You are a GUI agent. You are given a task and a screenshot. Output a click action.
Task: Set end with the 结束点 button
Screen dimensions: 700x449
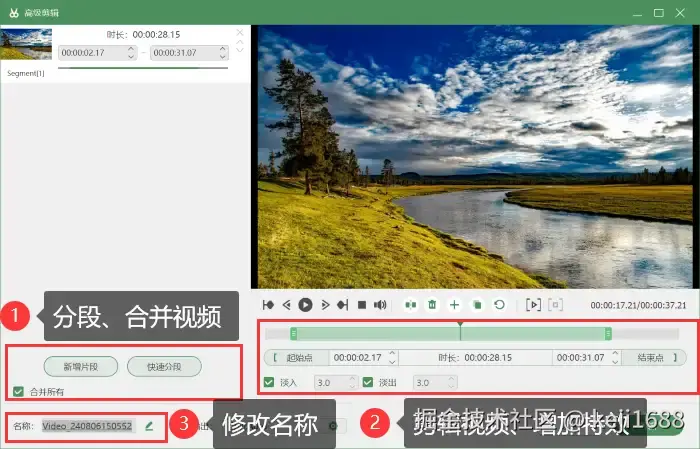(654, 358)
